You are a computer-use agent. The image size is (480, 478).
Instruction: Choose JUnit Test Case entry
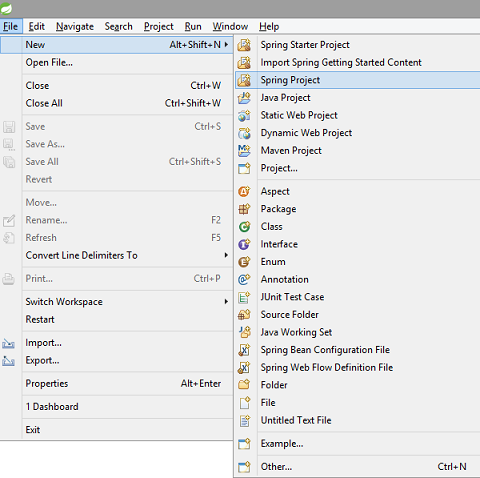(x=358, y=297)
